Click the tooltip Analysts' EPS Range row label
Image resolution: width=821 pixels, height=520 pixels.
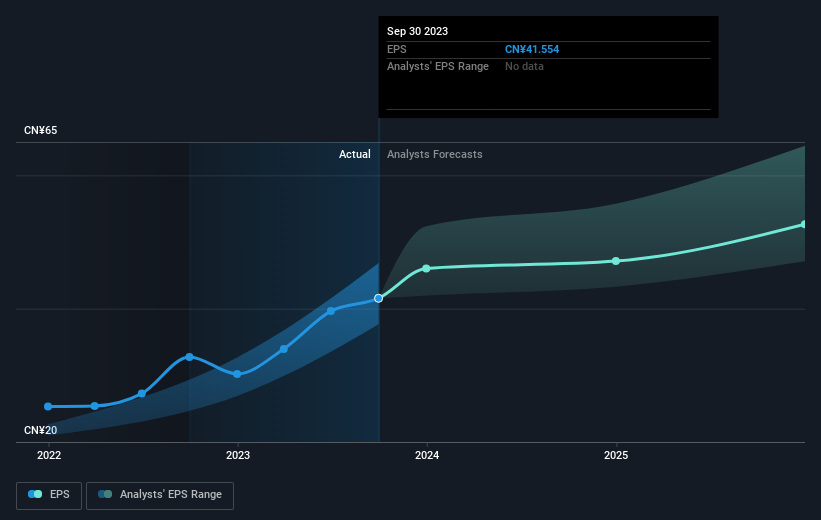(x=438, y=67)
